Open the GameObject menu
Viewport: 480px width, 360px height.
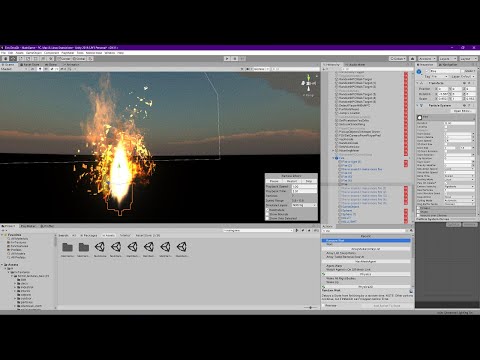pos(34,53)
